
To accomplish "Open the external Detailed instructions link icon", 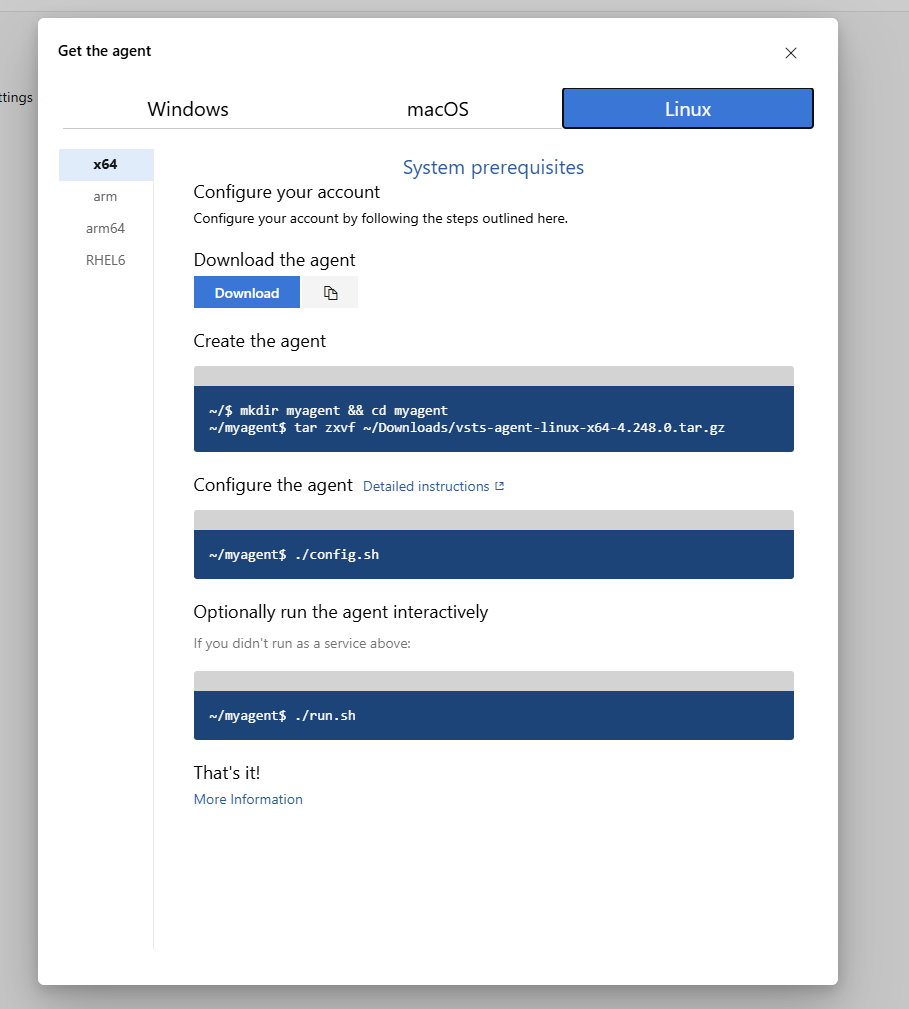I will click(x=499, y=486).
